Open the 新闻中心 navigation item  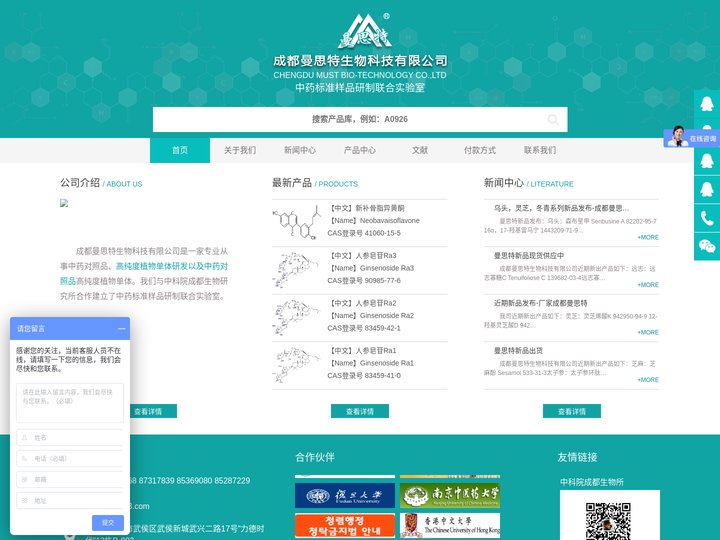point(300,150)
